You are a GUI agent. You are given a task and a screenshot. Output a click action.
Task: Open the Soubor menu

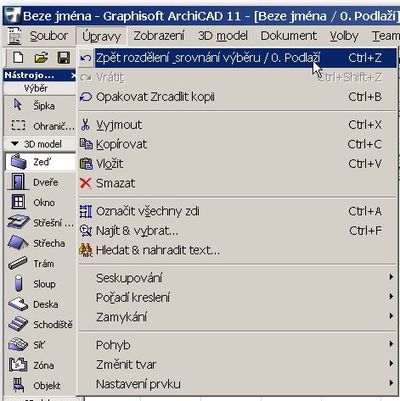(49, 36)
